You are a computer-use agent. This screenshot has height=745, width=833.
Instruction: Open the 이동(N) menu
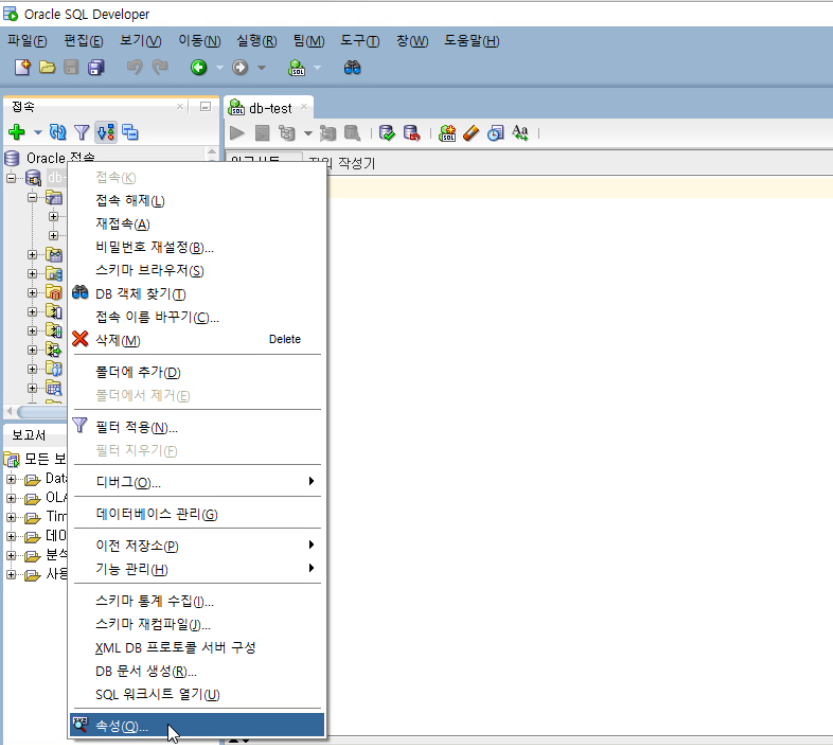(x=199, y=41)
